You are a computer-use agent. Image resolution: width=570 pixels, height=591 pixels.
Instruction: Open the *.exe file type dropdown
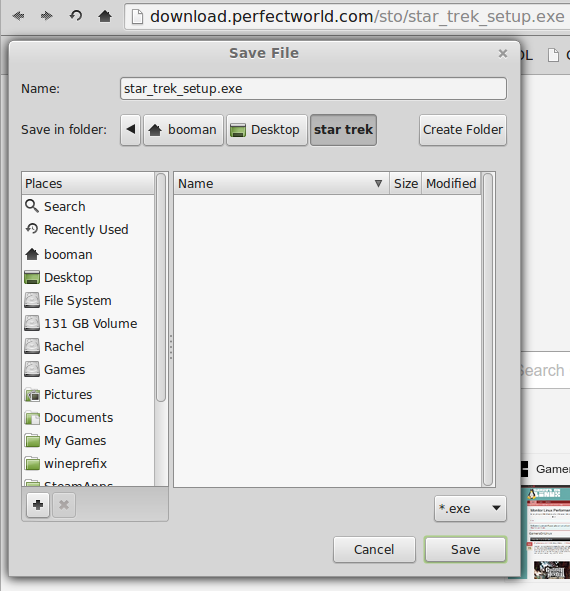pos(470,508)
